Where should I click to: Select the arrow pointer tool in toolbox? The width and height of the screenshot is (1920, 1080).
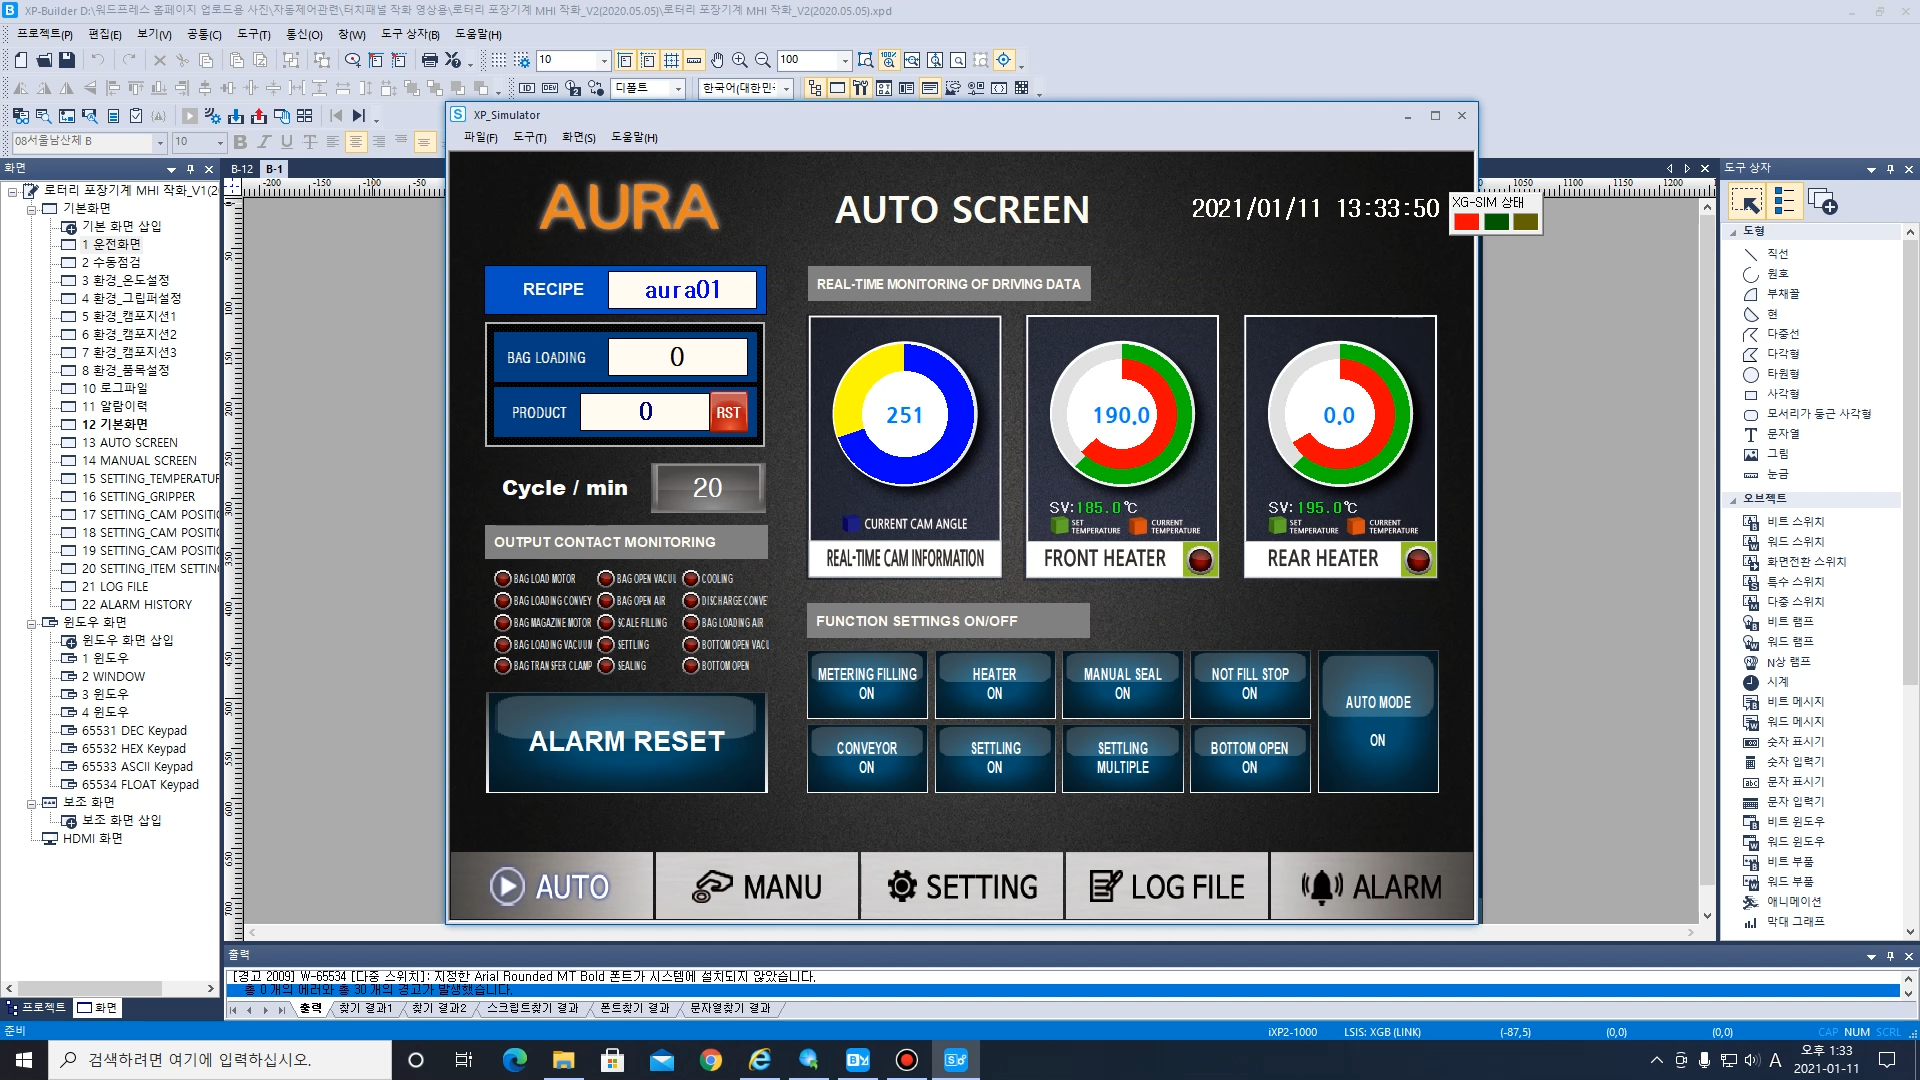pyautogui.click(x=1748, y=203)
